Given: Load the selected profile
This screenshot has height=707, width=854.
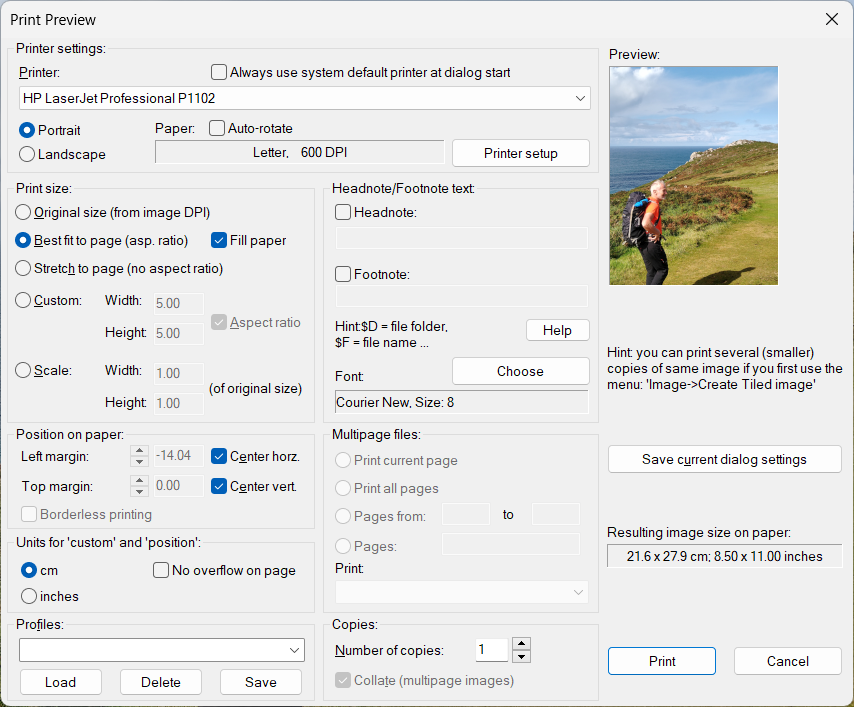Looking at the screenshot, I should point(60,682).
